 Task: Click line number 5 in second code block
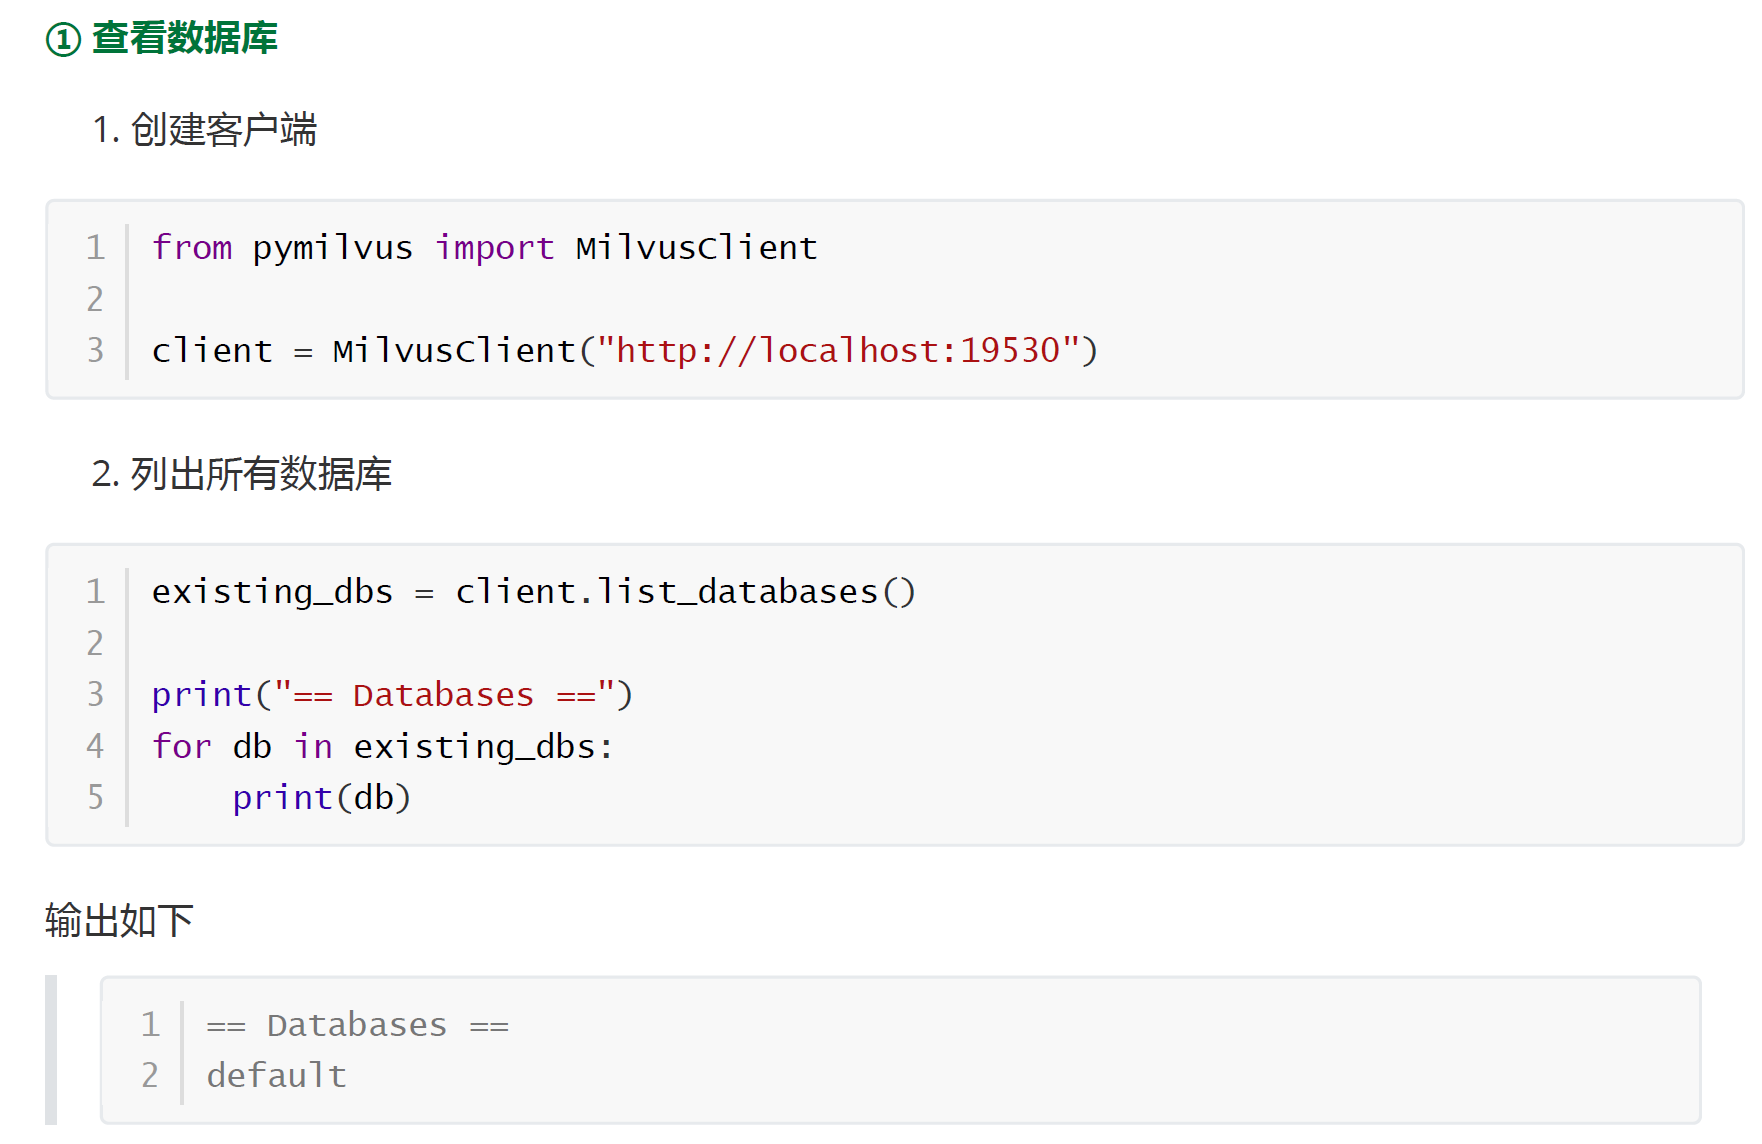96,797
